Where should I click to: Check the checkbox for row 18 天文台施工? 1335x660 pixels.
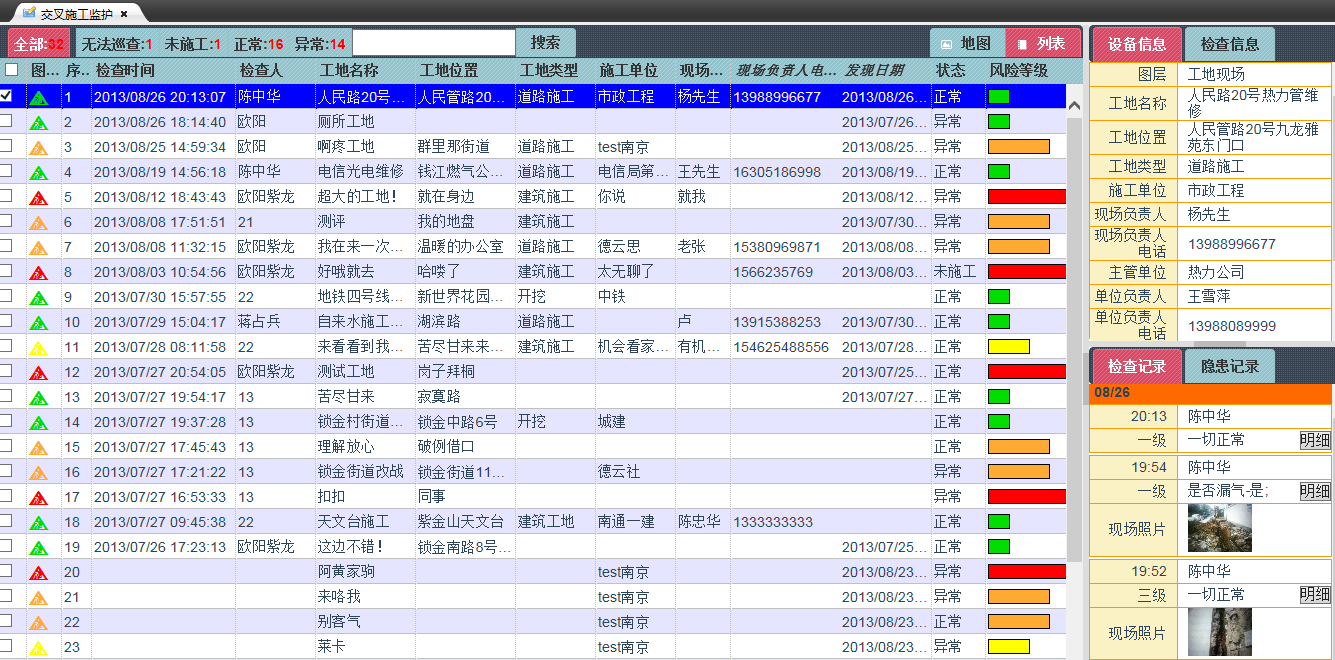6,521
